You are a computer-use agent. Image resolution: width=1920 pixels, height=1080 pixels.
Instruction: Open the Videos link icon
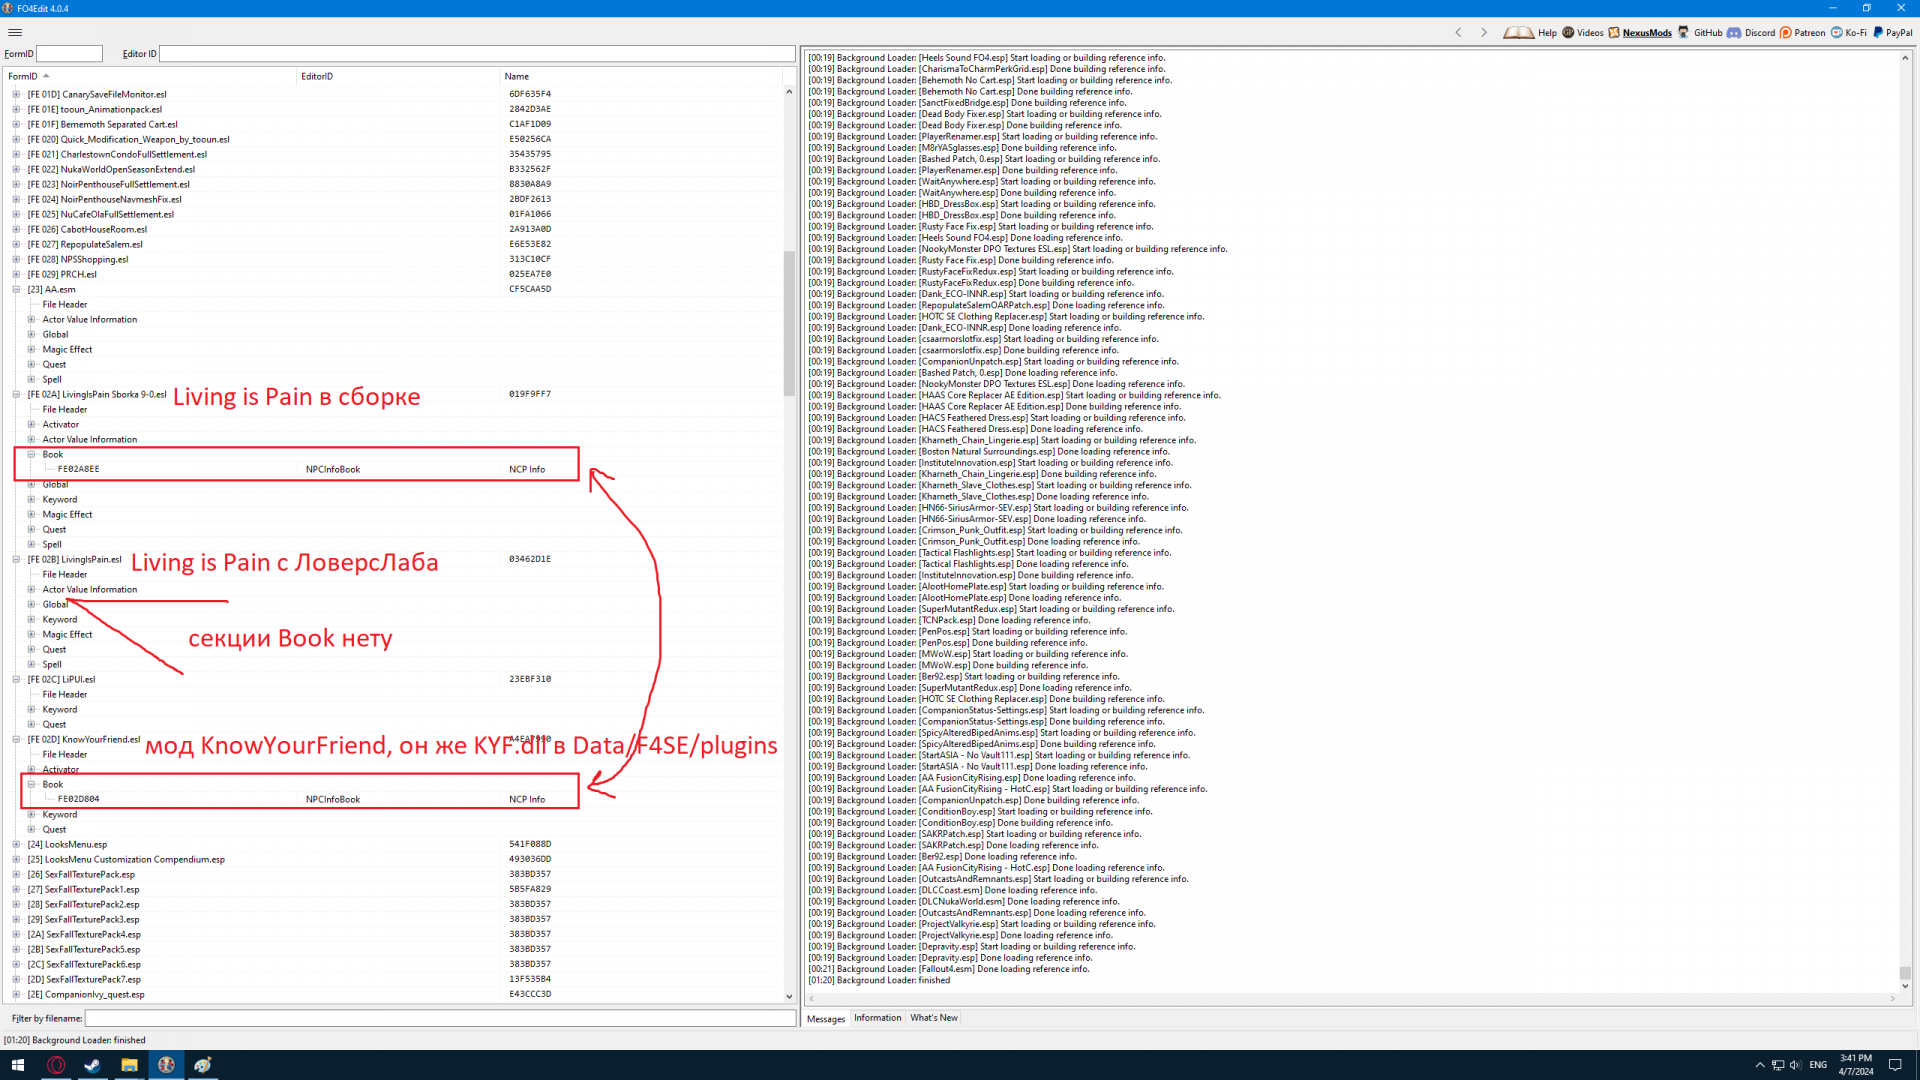point(1568,32)
